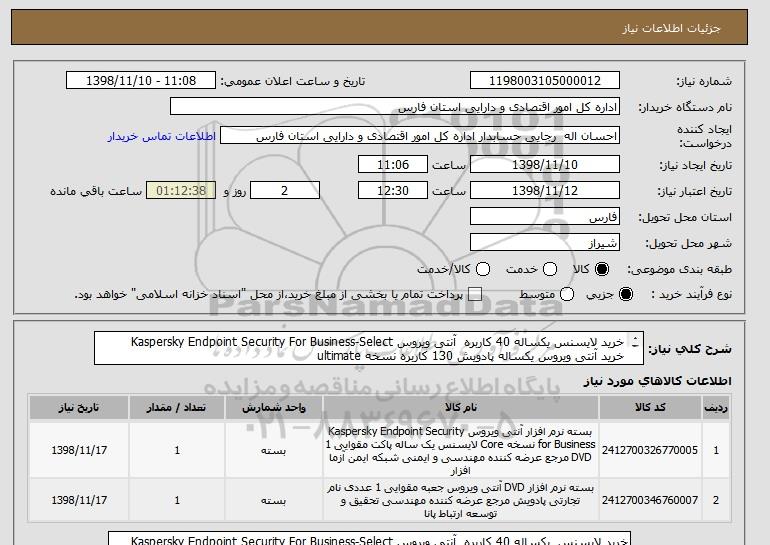Image resolution: width=770 pixels, height=545 pixels.
Task: Click the بسته unit in row 1
Action: [274, 451]
